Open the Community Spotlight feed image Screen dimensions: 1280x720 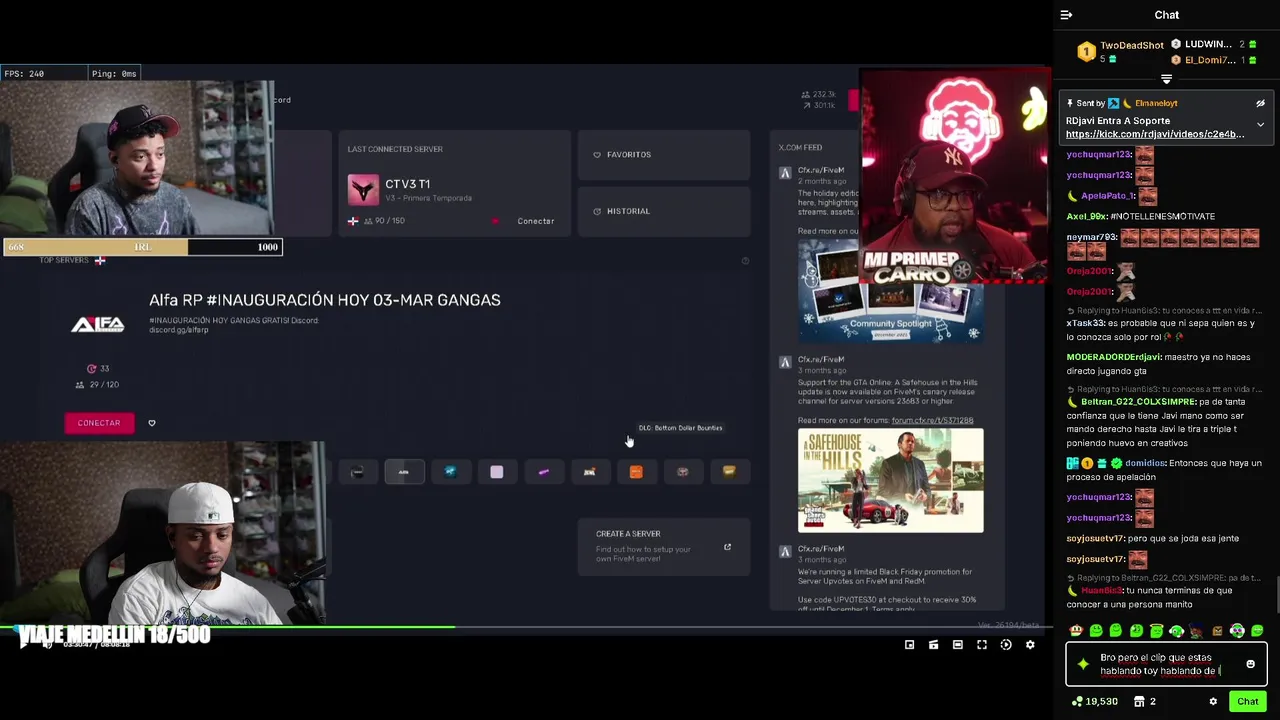pos(890,290)
